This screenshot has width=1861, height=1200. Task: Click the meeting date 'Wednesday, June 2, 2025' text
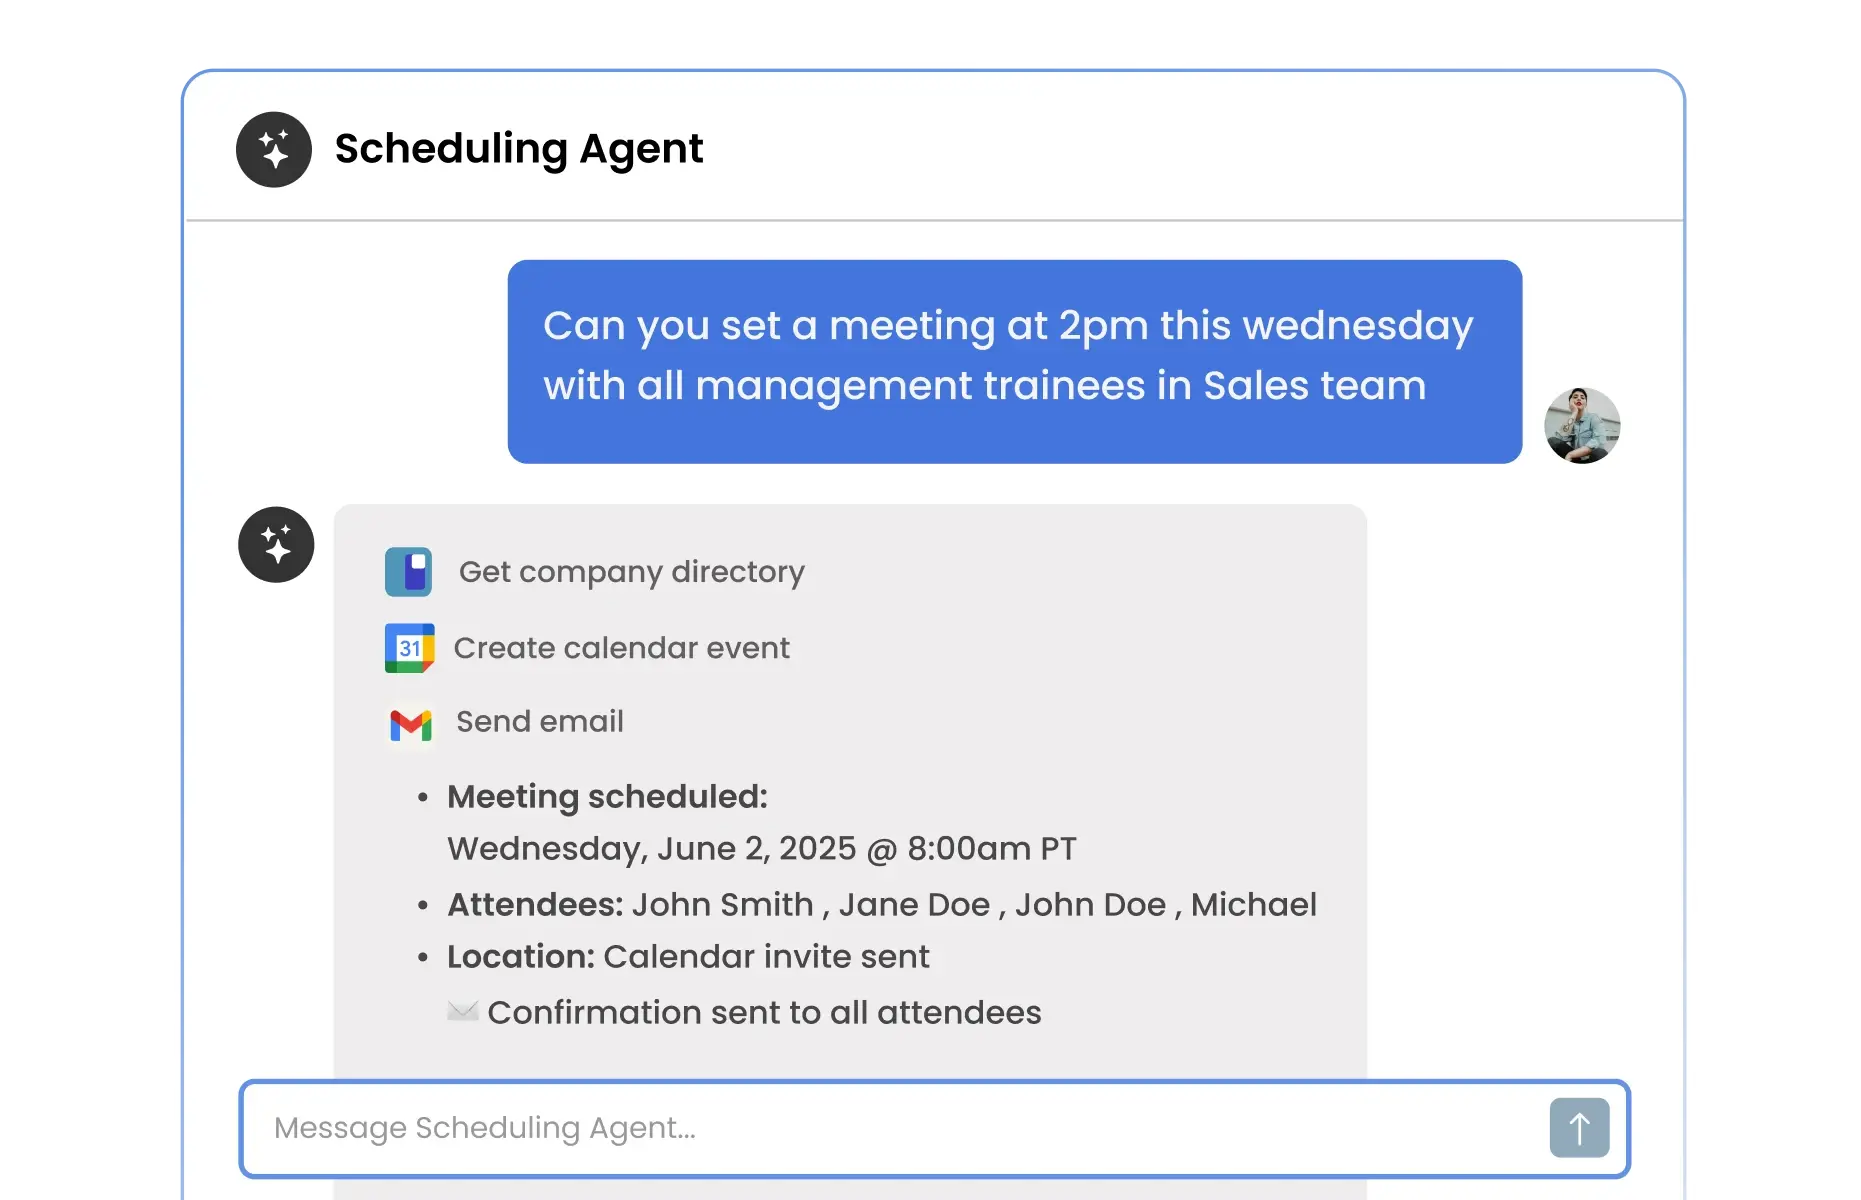click(762, 849)
